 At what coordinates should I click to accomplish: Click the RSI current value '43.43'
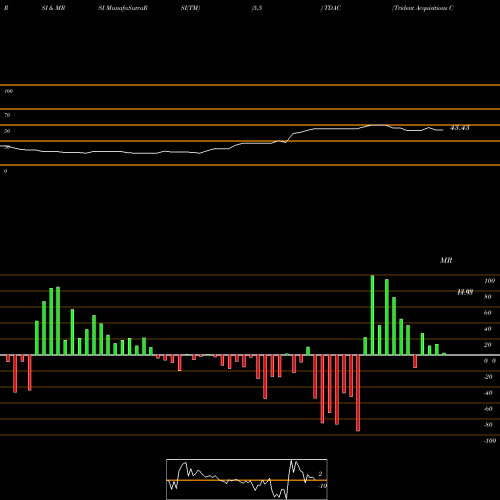[x=460, y=128]
